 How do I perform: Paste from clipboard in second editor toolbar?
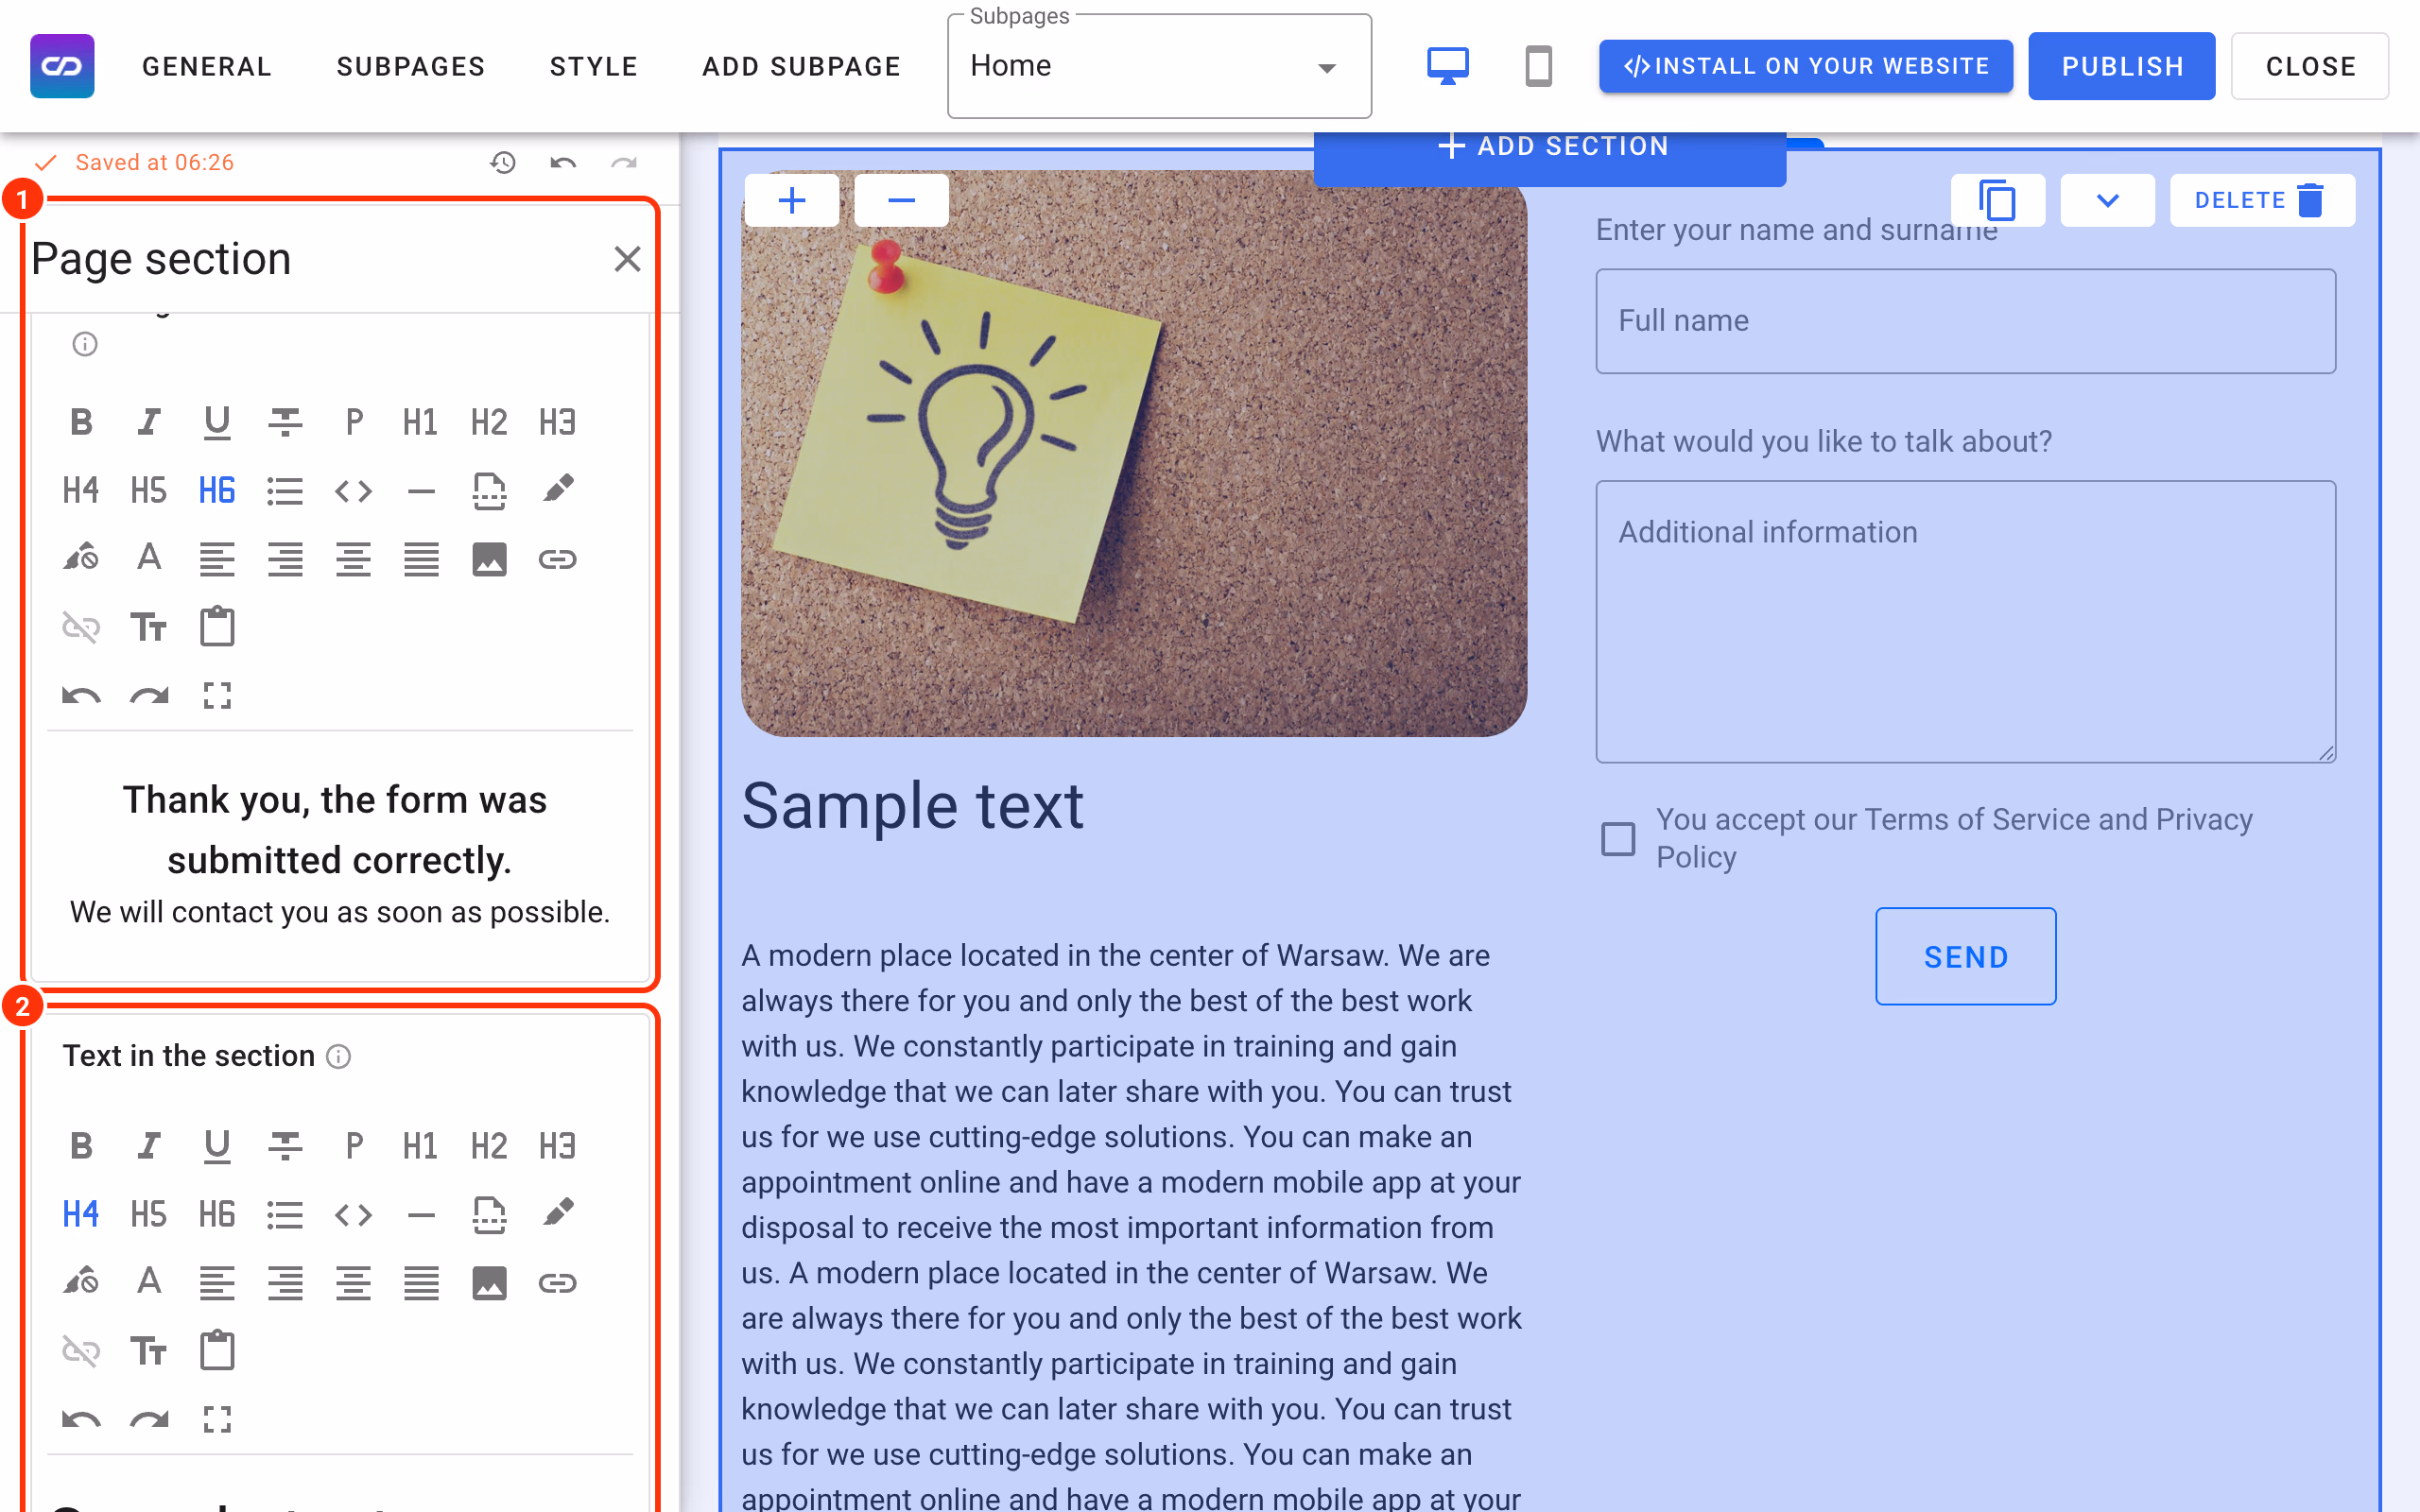click(217, 1351)
